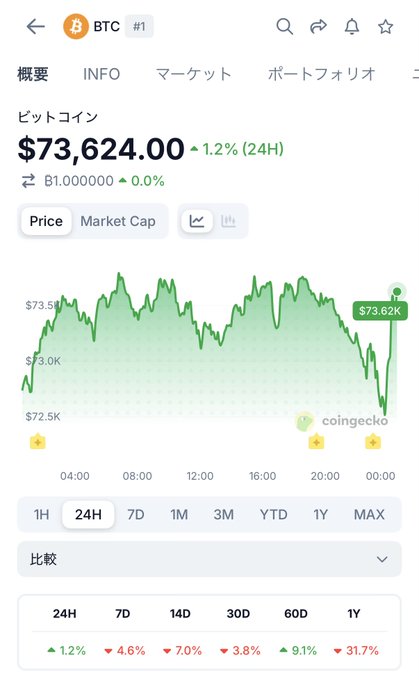Tap the share arrow icon
This screenshot has height=680, width=419.
(x=318, y=26)
